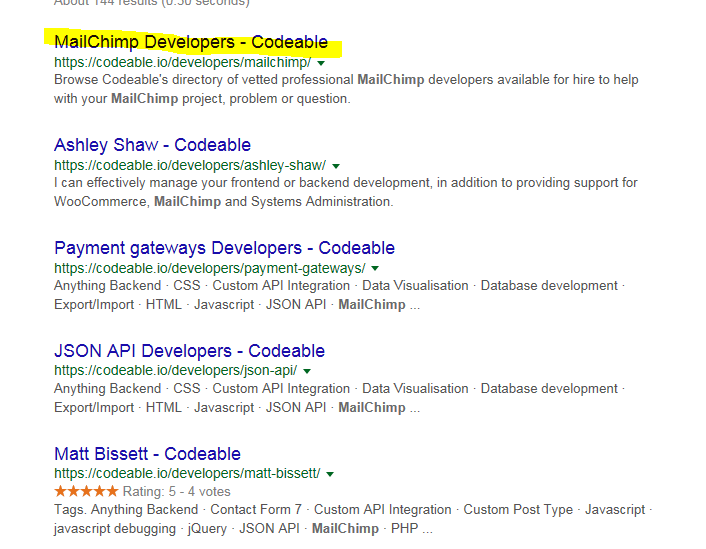The height and width of the screenshot is (549, 706).
Task: Select the green codeable.io/developers/payment-gateways/ URL
Action: [x=209, y=268]
